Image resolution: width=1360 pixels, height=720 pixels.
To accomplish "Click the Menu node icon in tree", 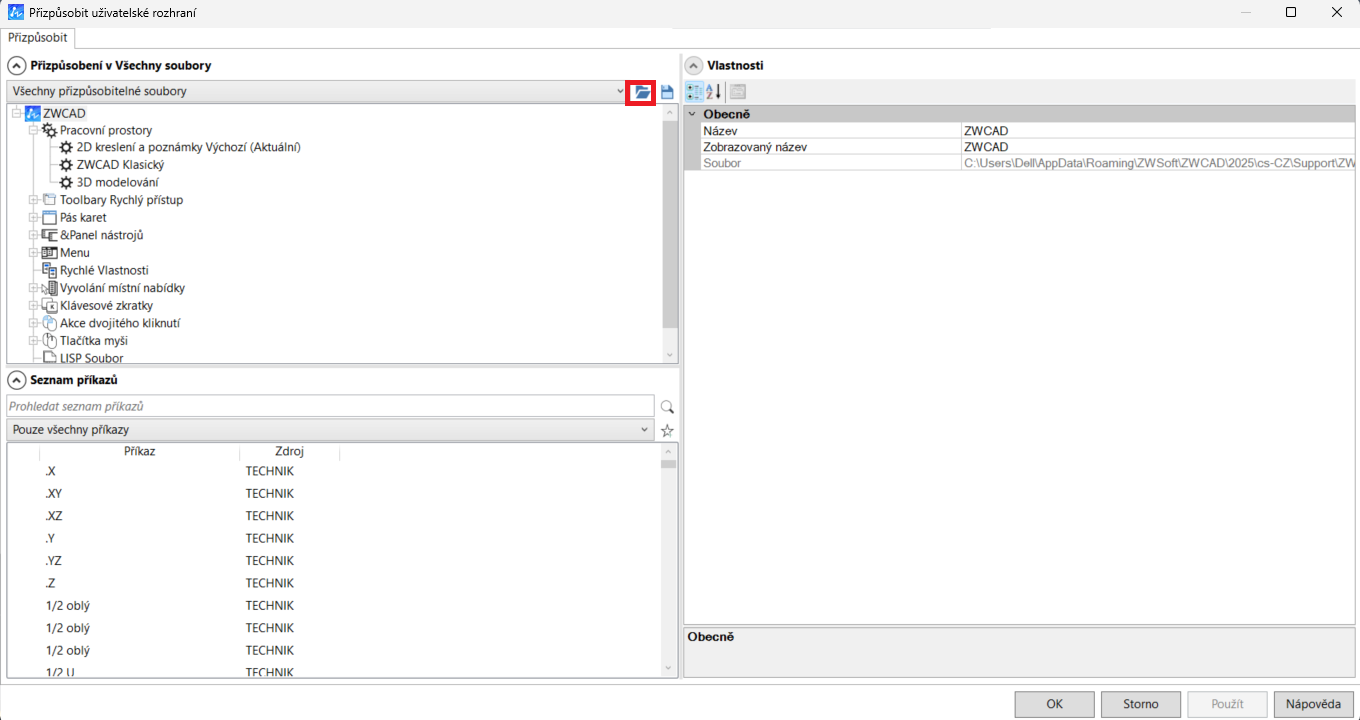I will pos(50,253).
